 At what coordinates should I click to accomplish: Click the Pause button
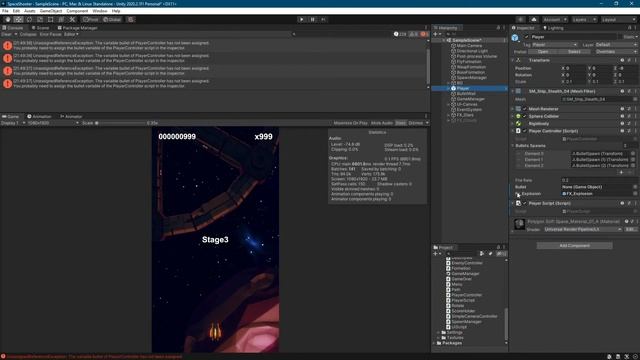(x=313, y=19)
